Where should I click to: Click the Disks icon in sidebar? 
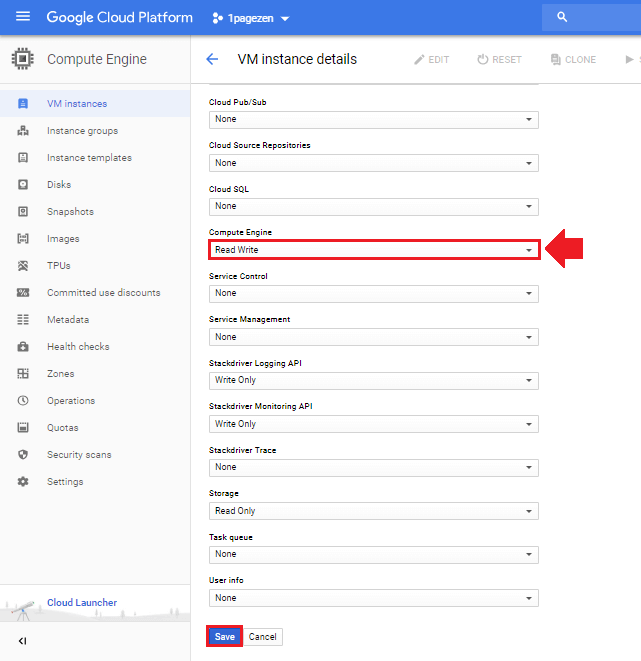[x=23, y=185]
